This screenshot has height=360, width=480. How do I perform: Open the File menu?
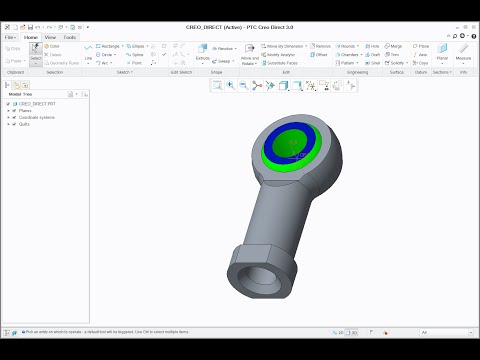point(10,37)
